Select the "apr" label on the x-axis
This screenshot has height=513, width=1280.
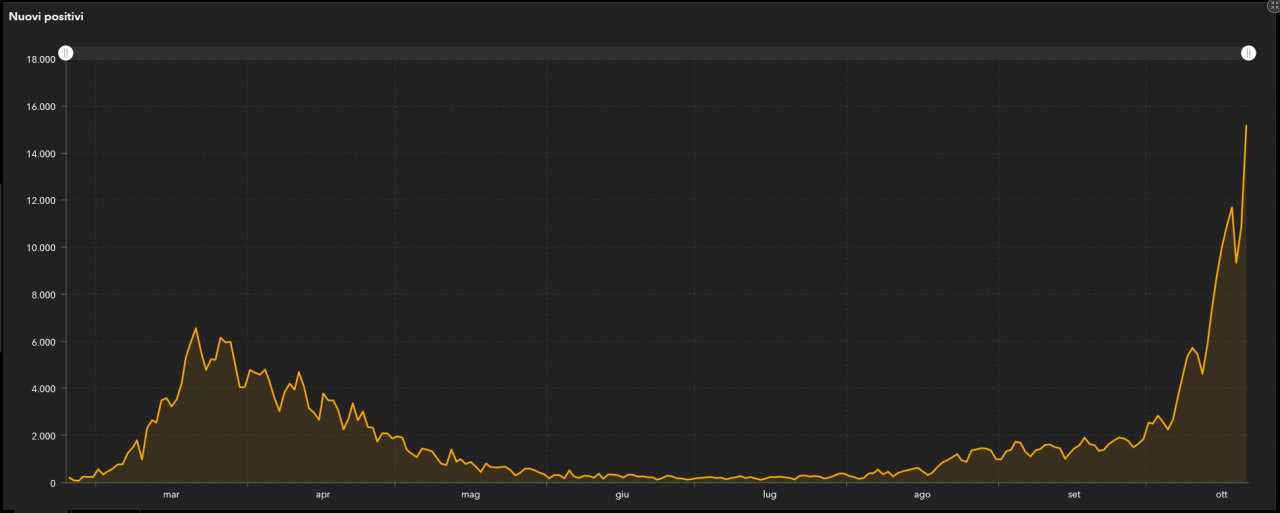[x=323, y=495]
